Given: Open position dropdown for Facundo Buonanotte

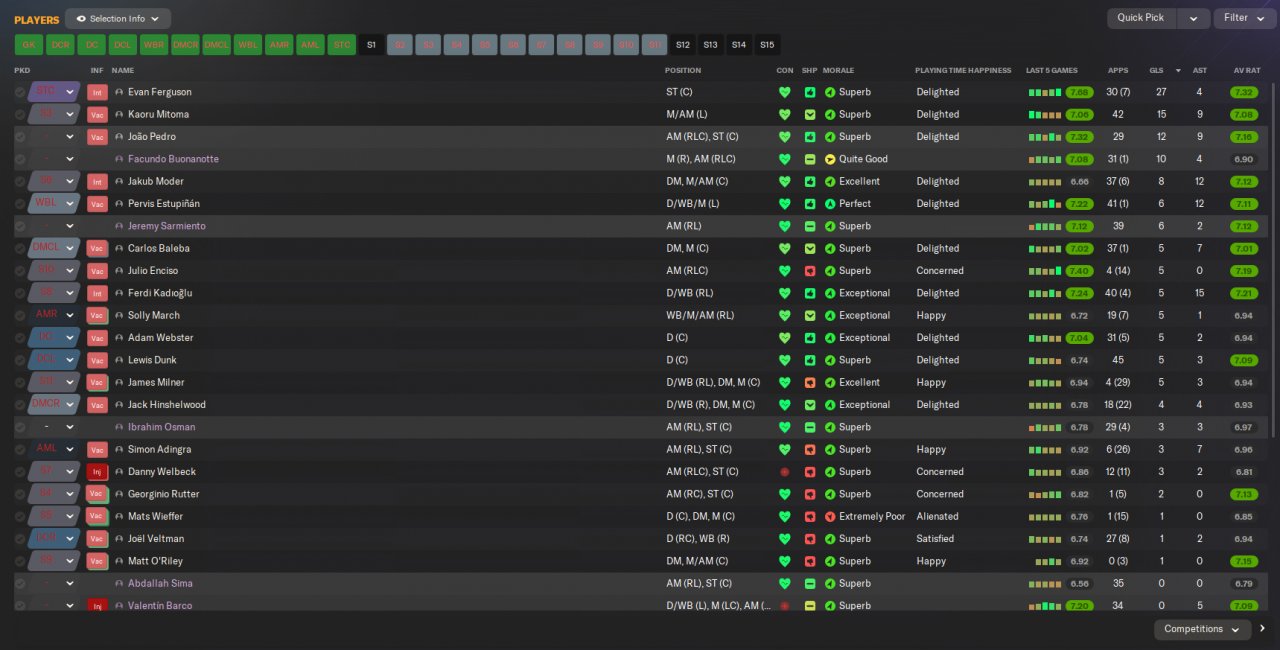Looking at the screenshot, I should [x=54, y=159].
